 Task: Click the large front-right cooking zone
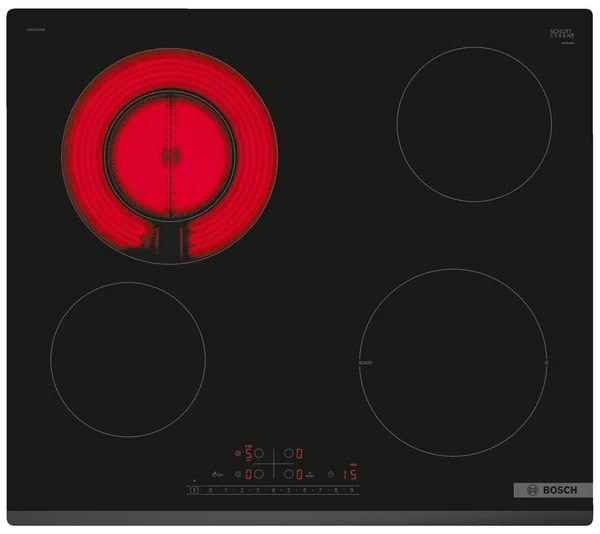(455, 362)
